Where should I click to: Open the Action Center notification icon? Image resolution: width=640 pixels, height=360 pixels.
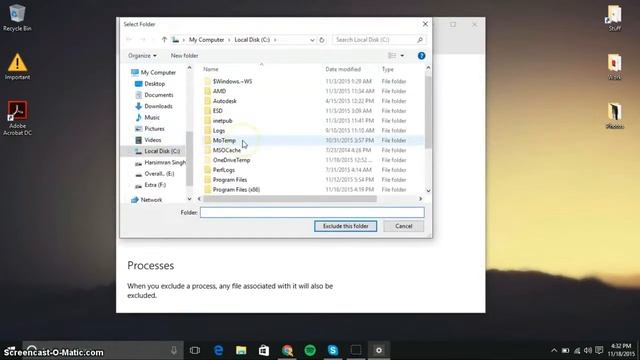click(x=599, y=351)
